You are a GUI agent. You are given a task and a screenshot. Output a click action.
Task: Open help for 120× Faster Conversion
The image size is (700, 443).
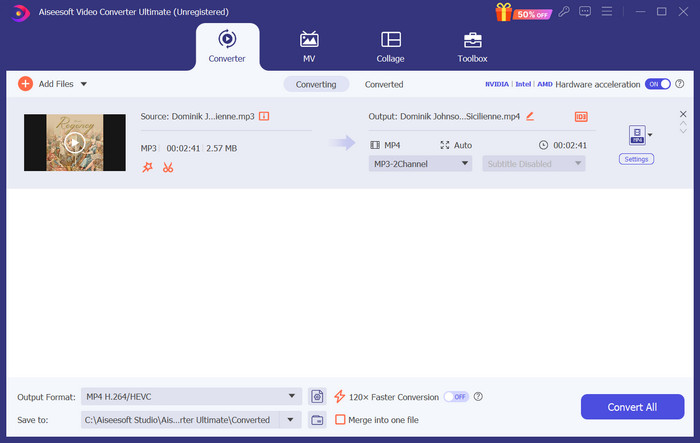click(478, 397)
